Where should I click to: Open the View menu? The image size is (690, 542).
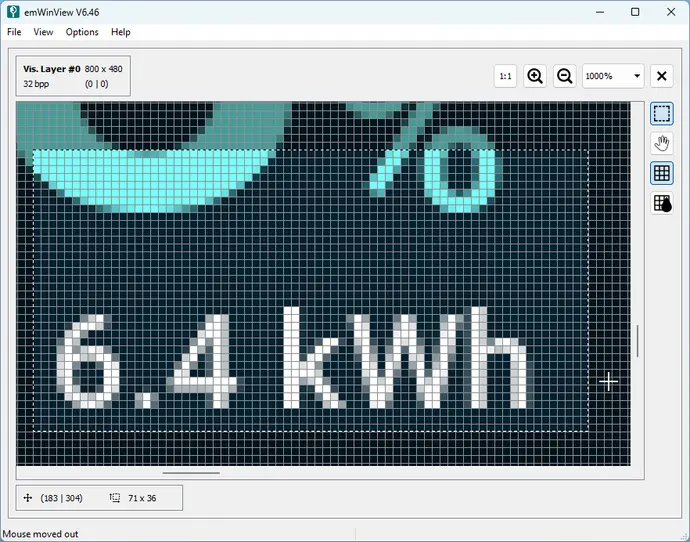coord(43,32)
